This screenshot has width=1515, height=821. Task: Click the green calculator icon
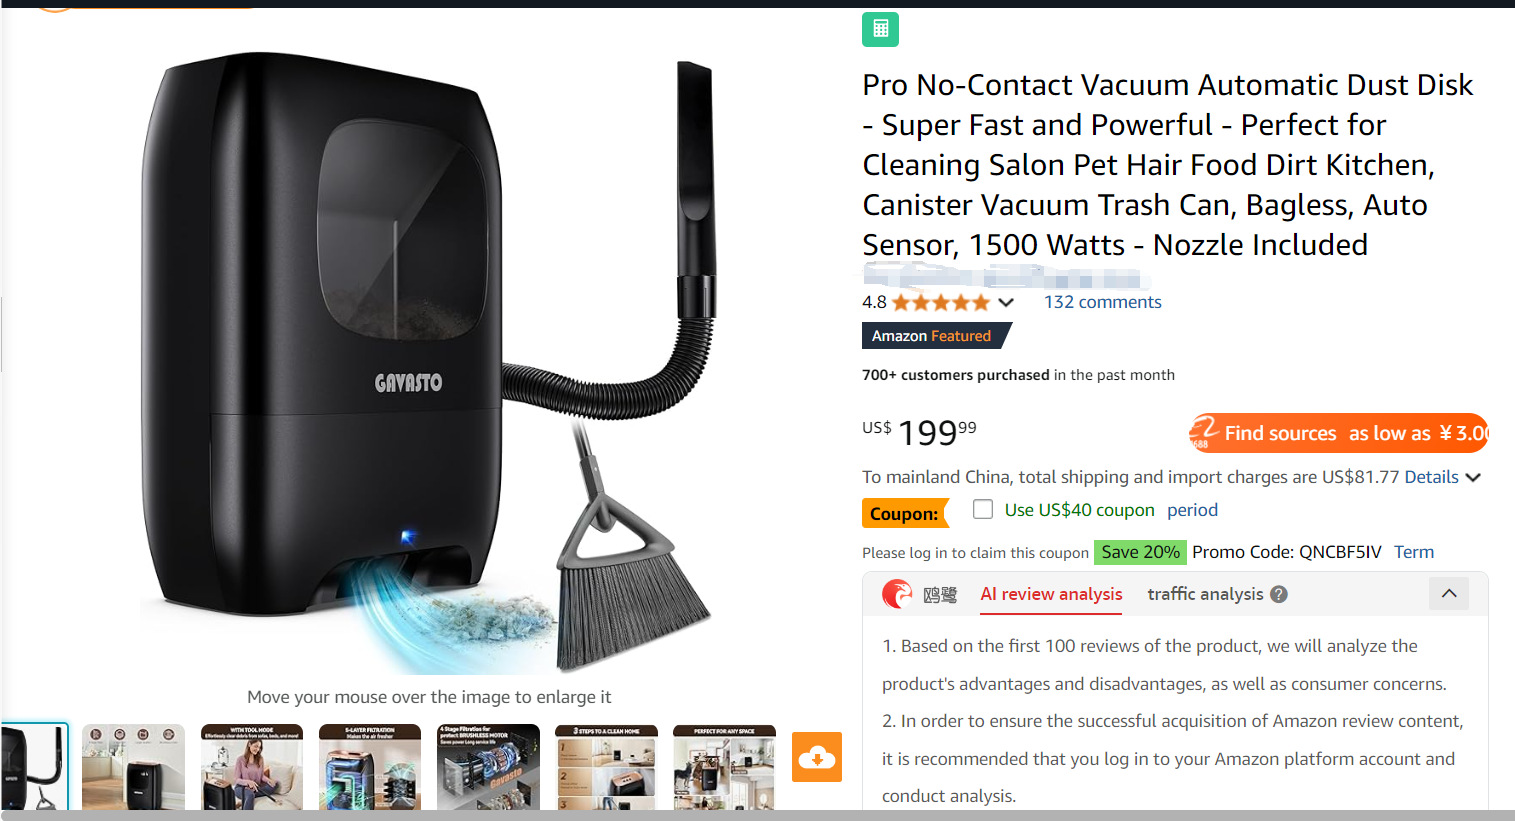880,29
